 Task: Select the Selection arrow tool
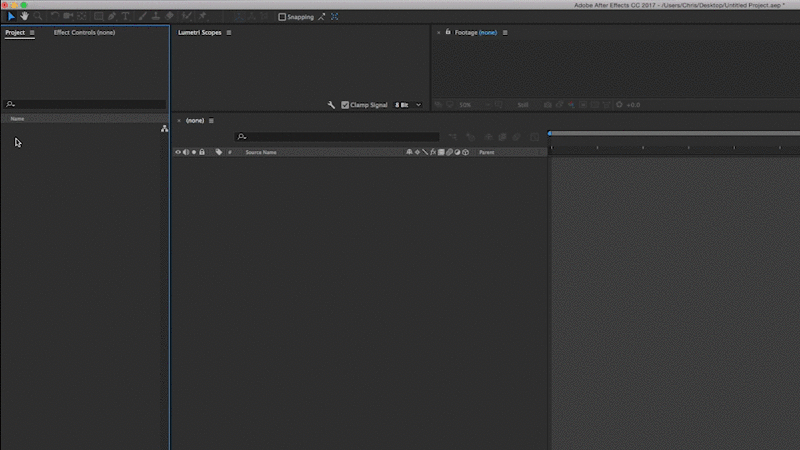(x=11, y=16)
